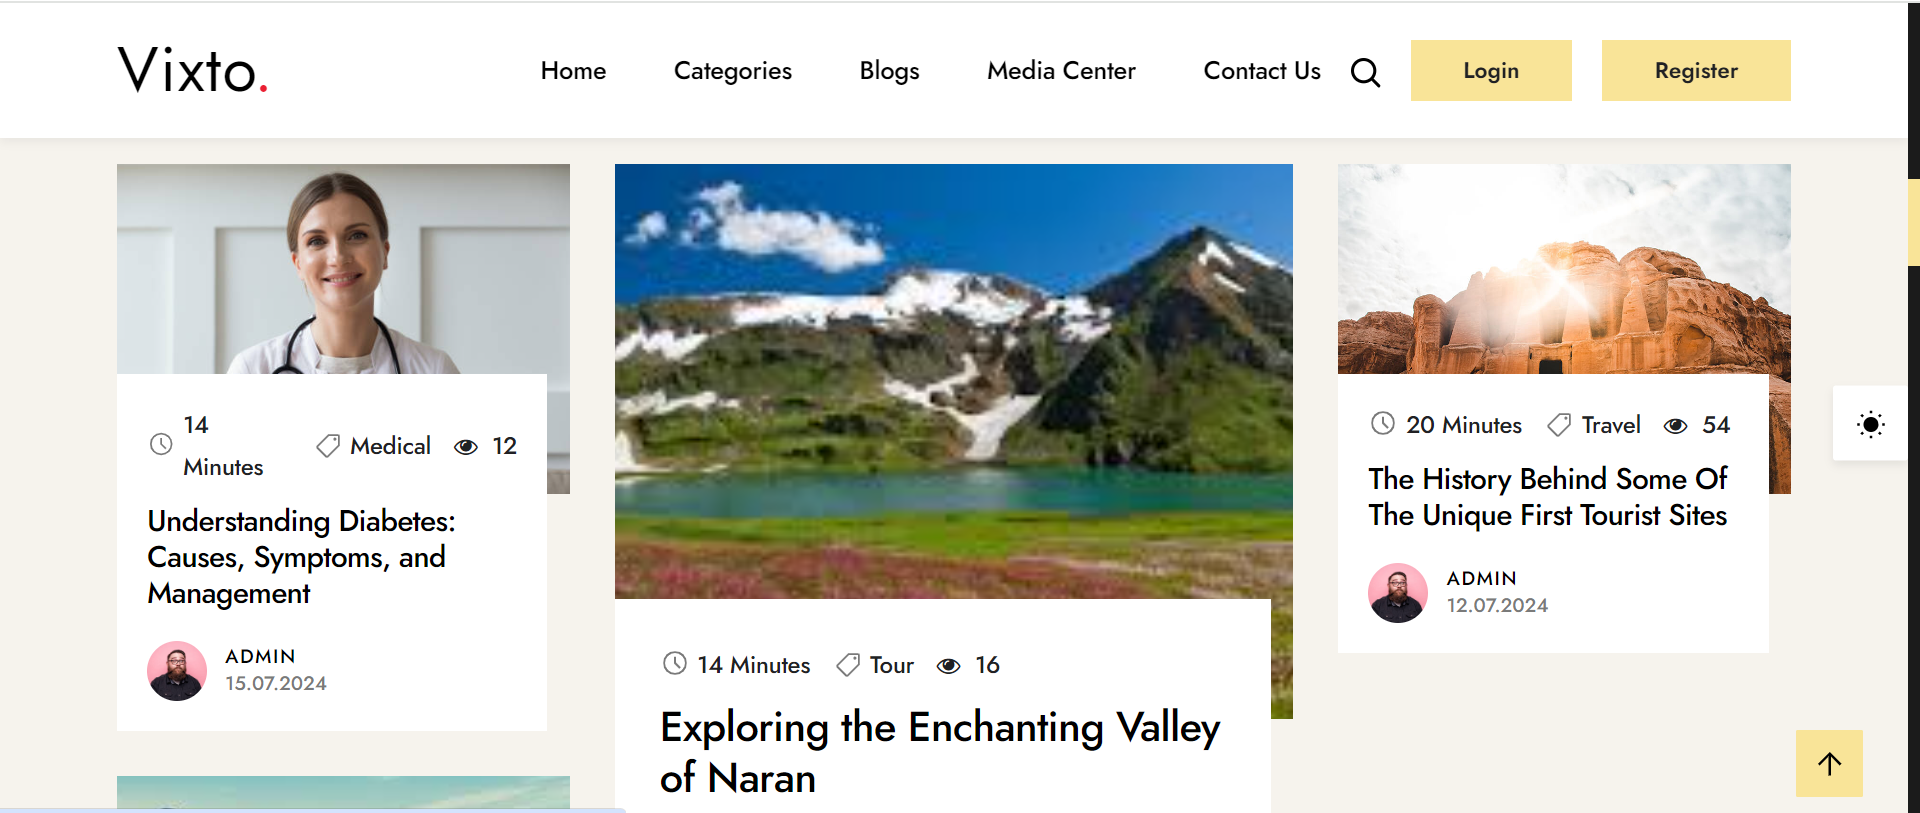Click the clock icon on the Naran article

pos(675,664)
